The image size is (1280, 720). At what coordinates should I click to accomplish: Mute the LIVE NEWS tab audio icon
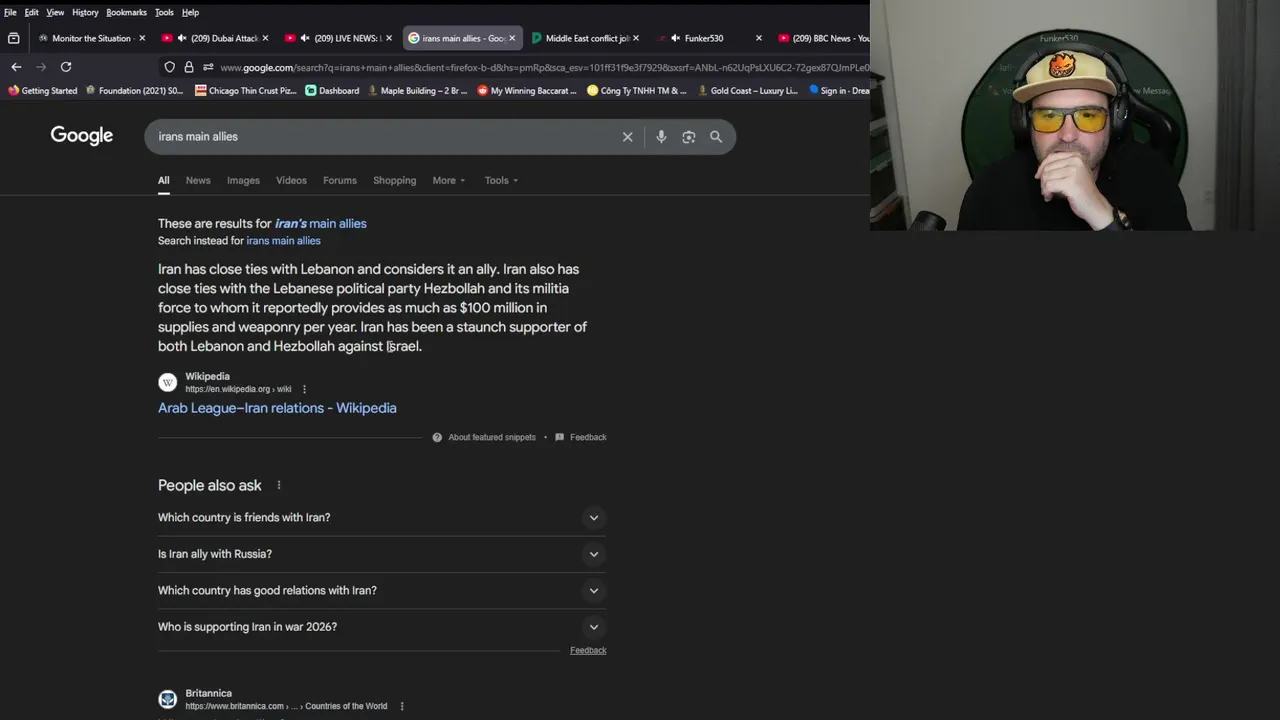(305, 38)
